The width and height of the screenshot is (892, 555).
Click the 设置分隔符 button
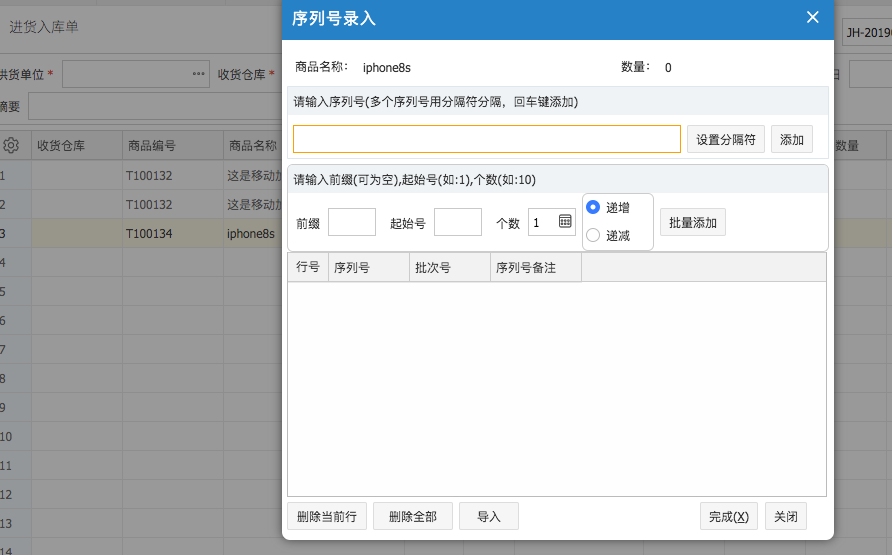point(726,139)
